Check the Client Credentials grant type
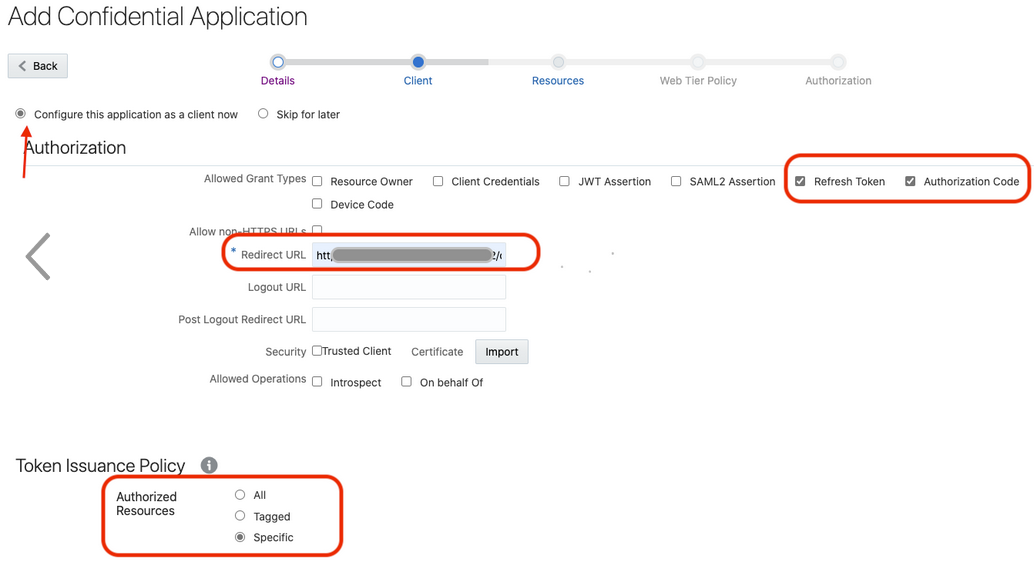This screenshot has height=563, width=1034. [438, 181]
